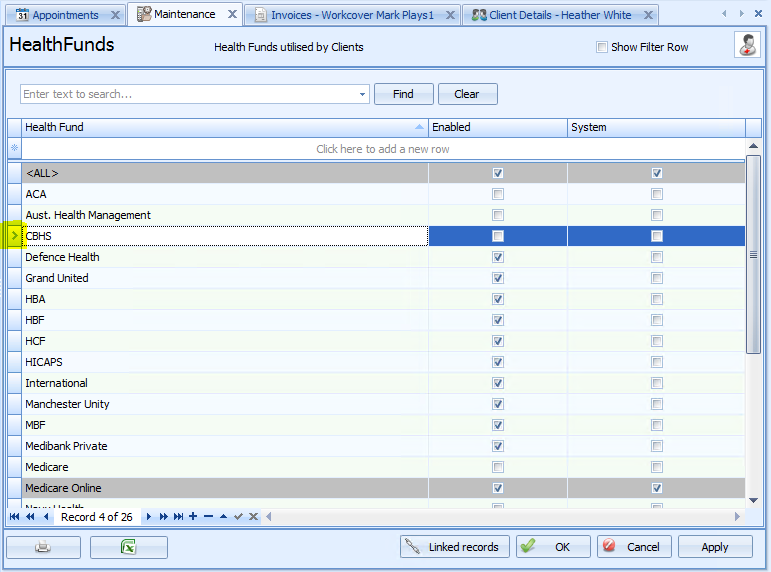
Task: Go to next record arrow
Action: (148, 516)
